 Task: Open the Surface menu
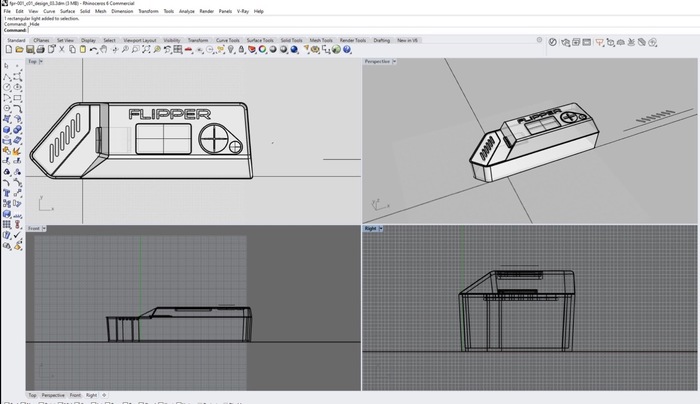point(67,11)
